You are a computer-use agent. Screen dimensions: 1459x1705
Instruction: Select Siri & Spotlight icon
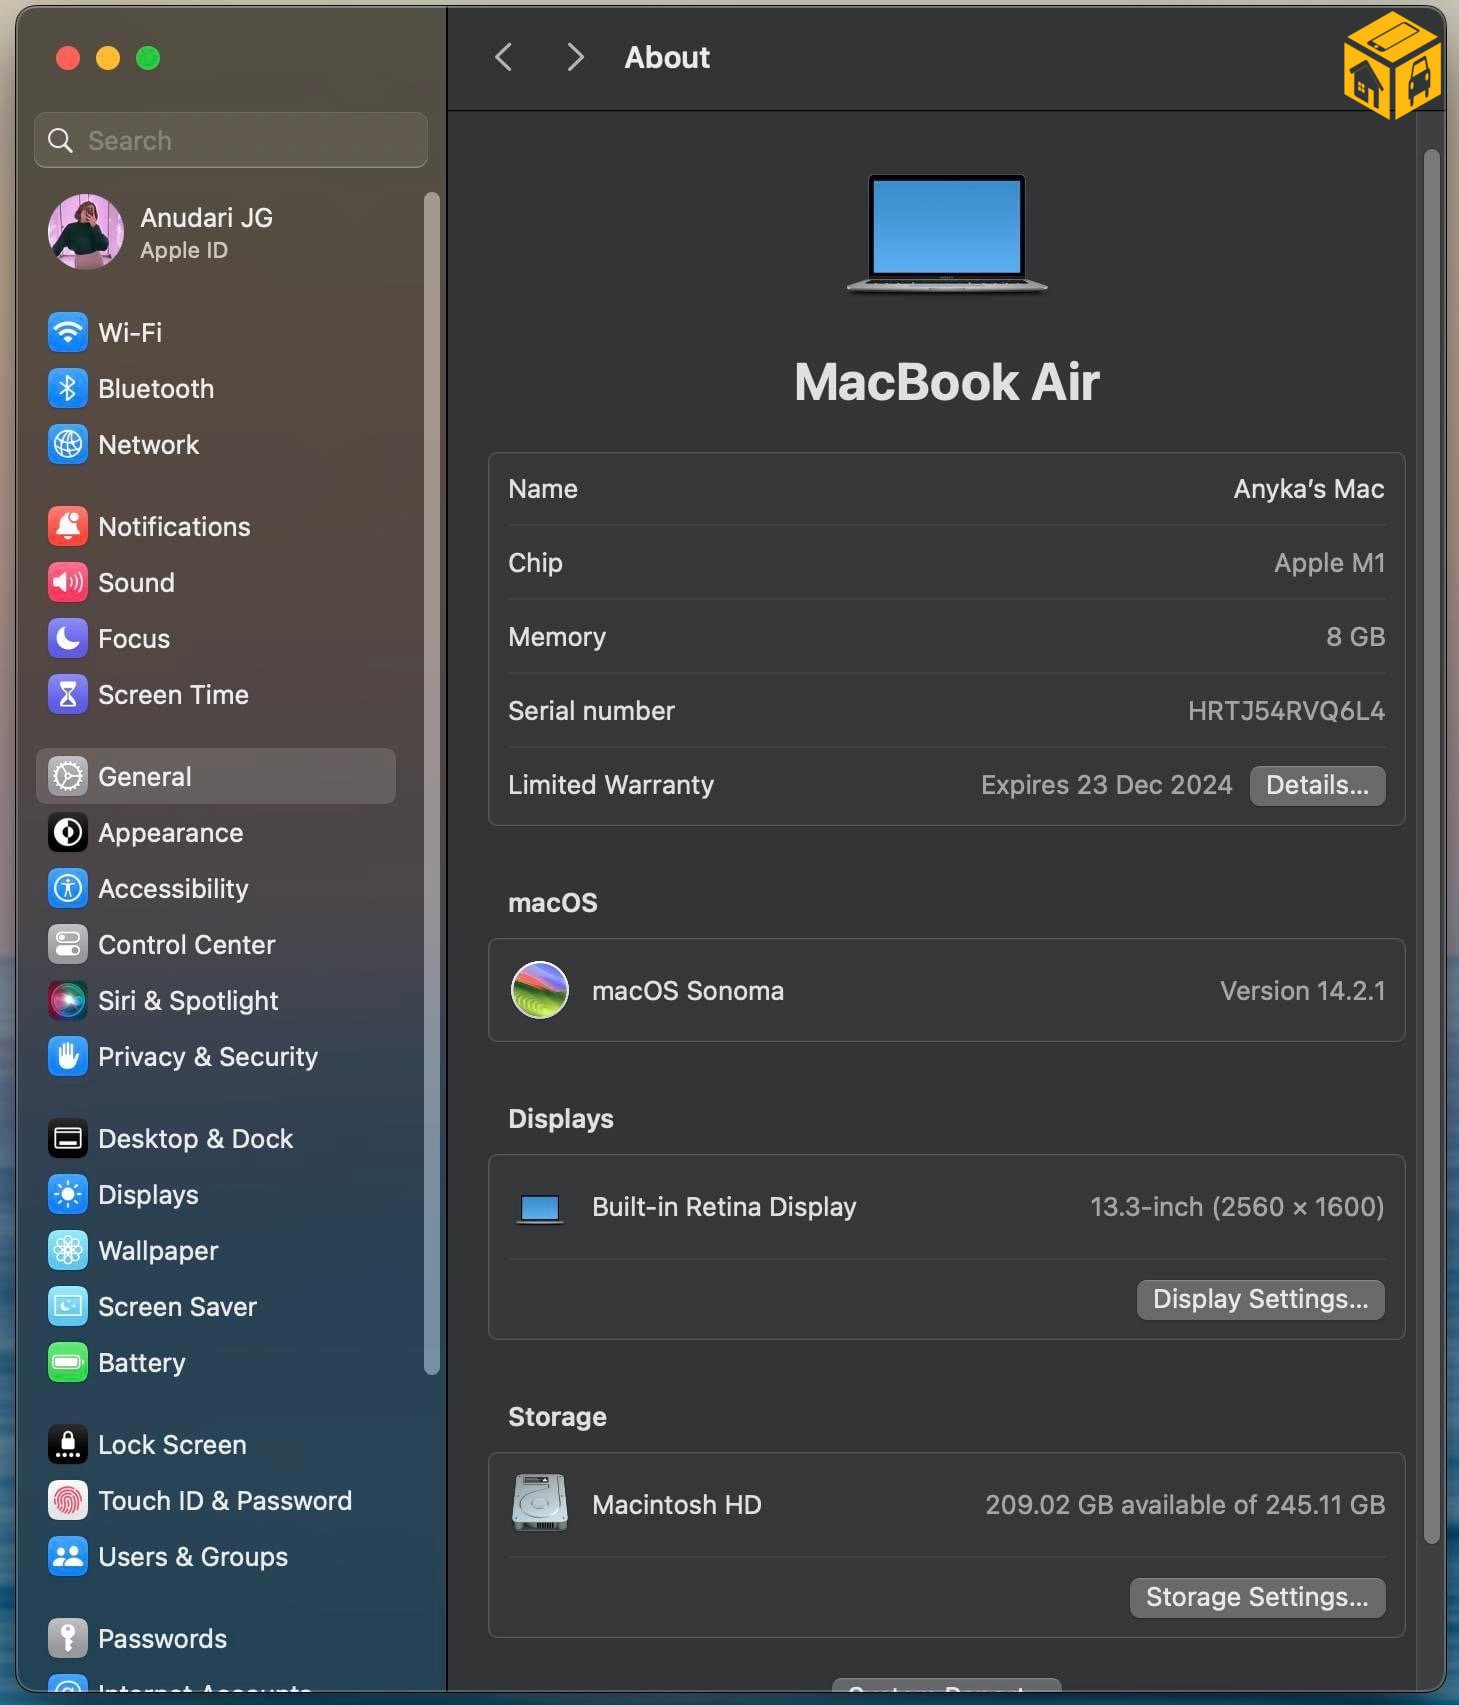(68, 1000)
